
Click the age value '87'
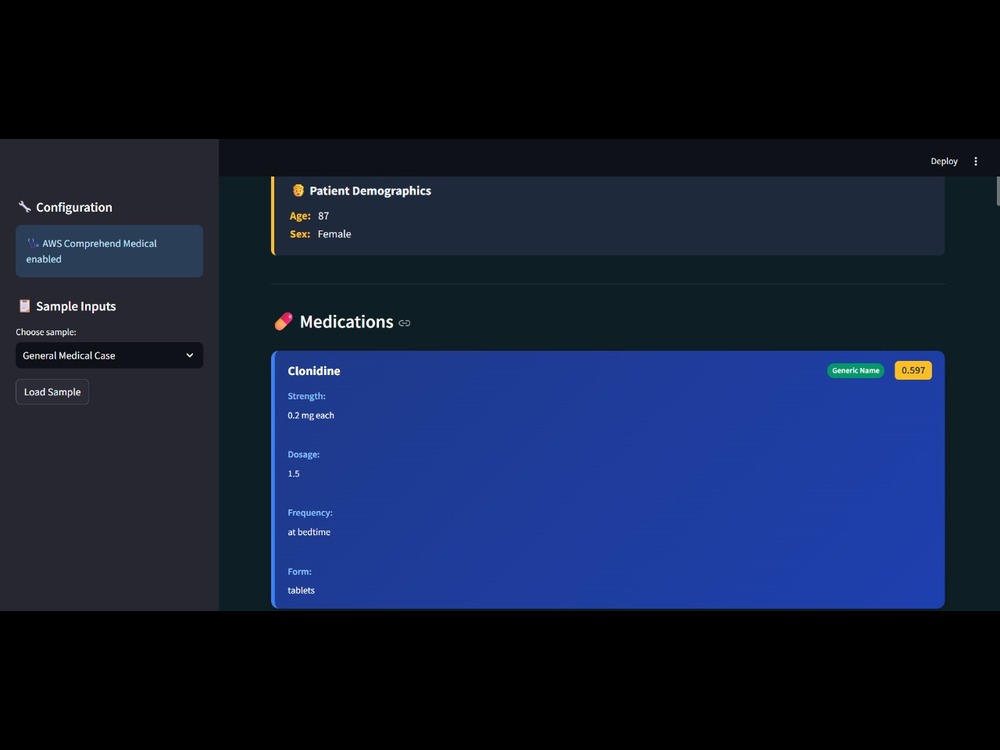click(x=323, y=216)
